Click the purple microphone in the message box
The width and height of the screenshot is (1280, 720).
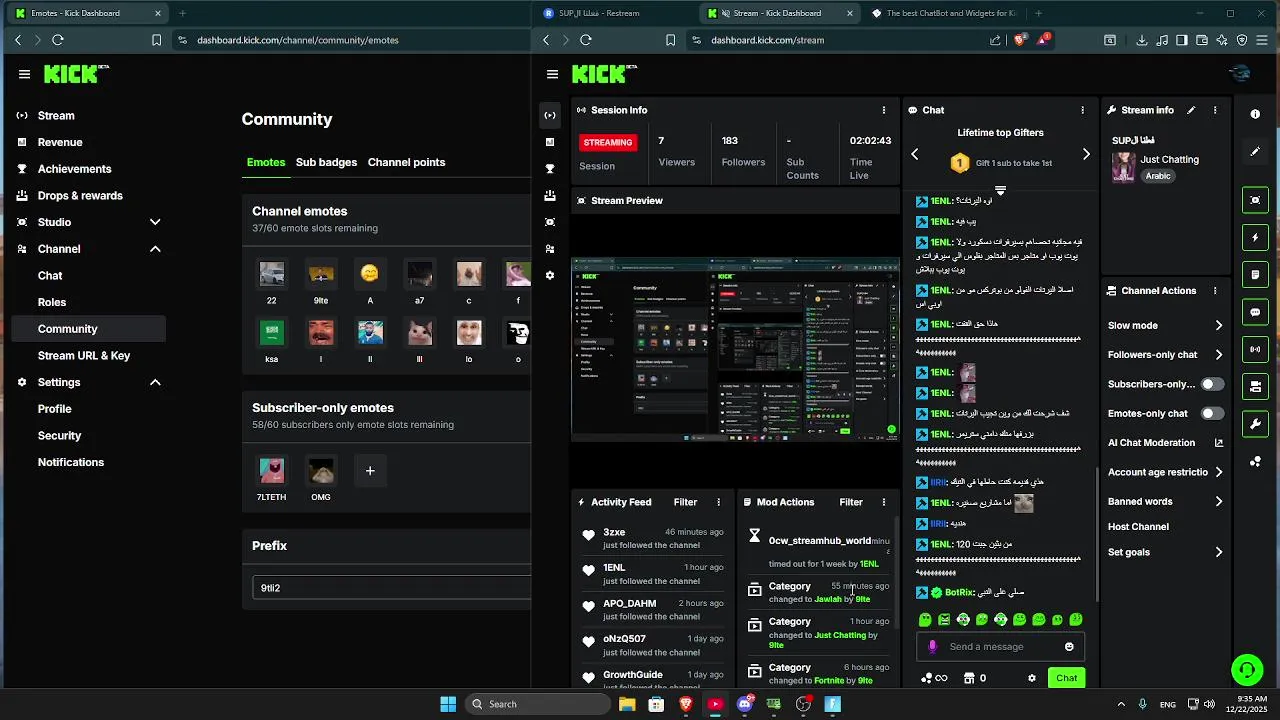click(933, 647)
